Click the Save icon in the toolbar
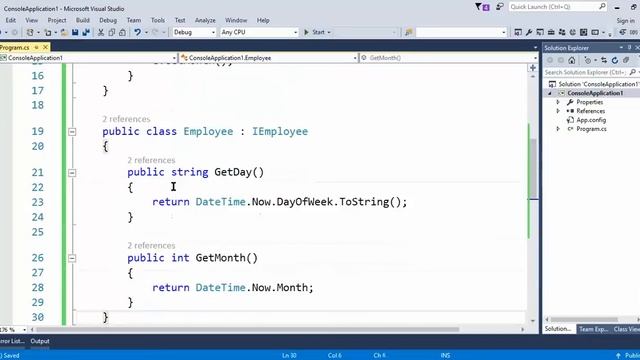 [75, 32]
